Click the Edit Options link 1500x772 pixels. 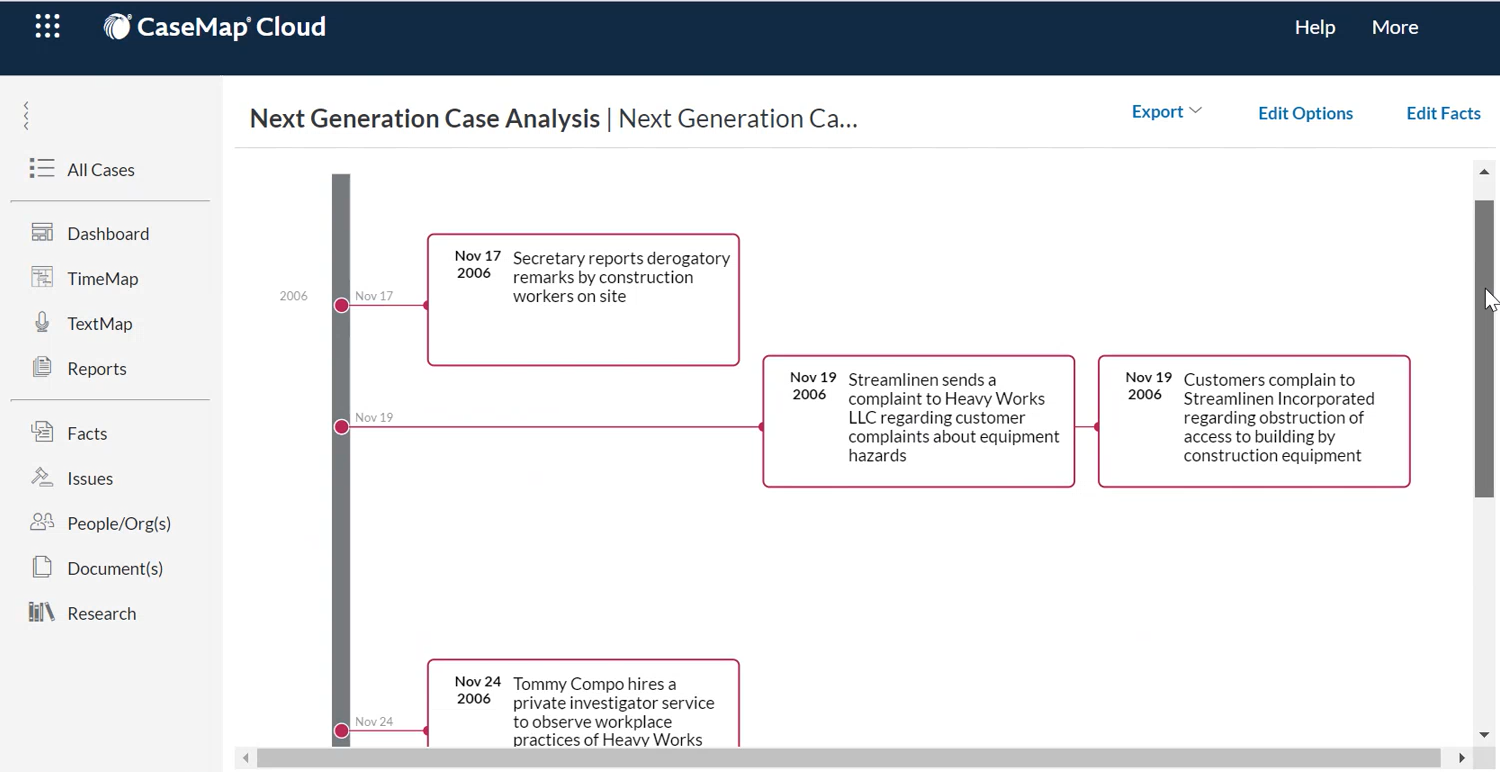(1305, 114)
